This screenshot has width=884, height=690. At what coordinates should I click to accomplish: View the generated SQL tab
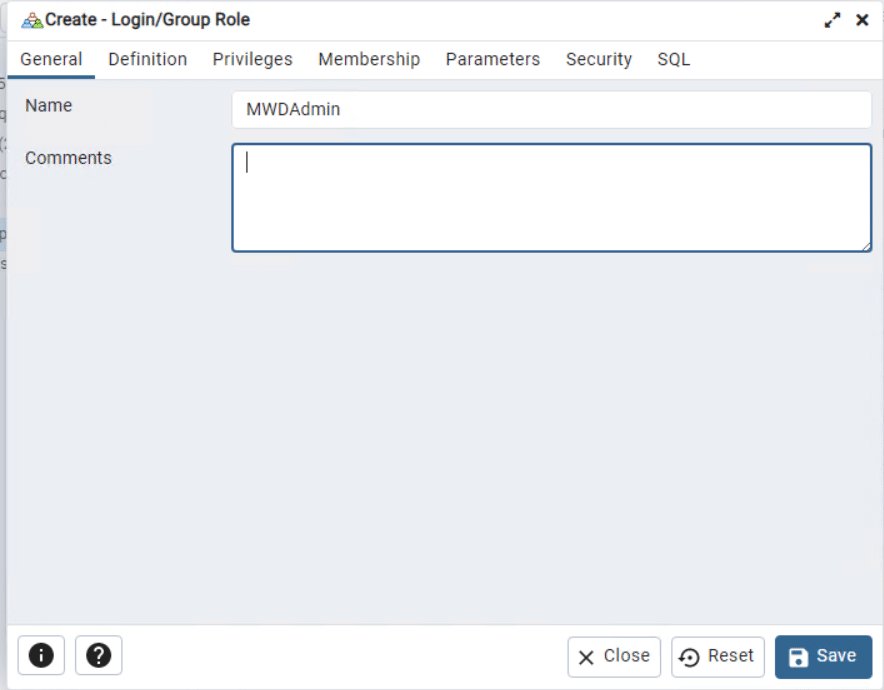(x=673, y=60)
